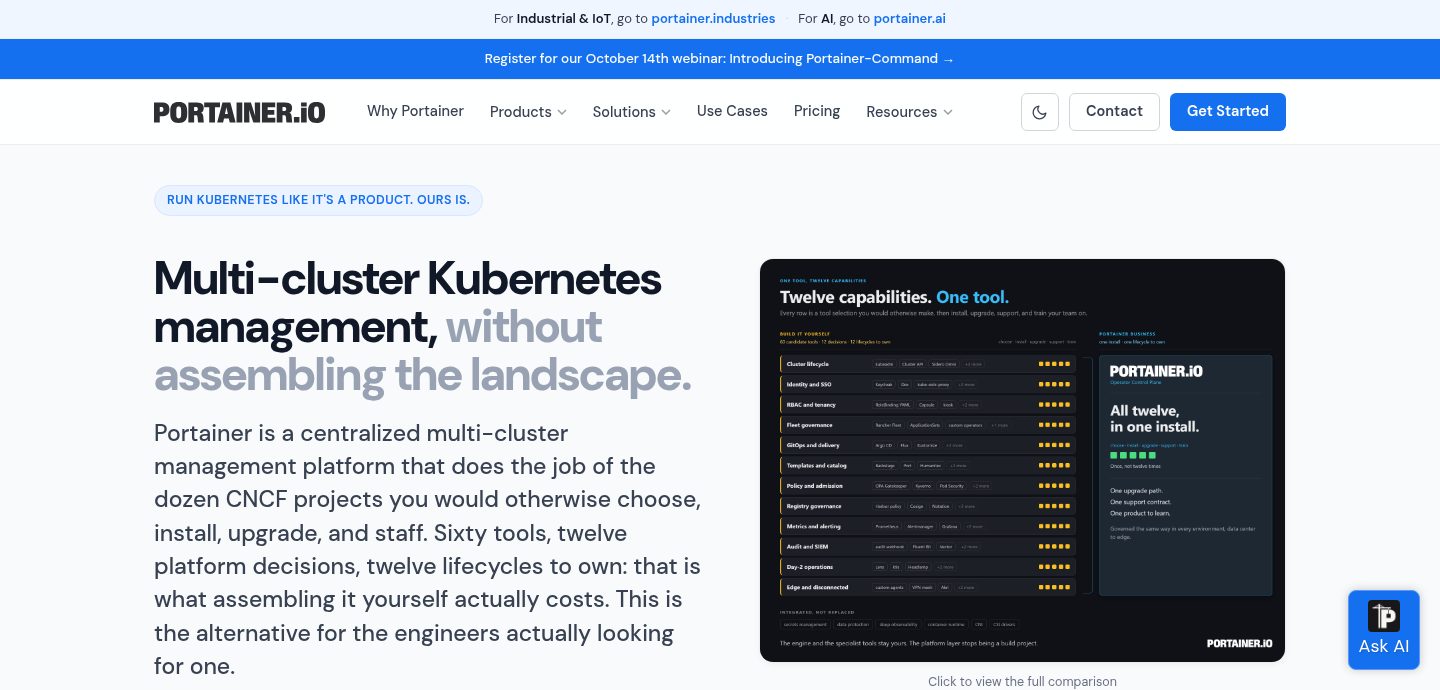Click the Contact button
1440x690 pixels.
1114,112
